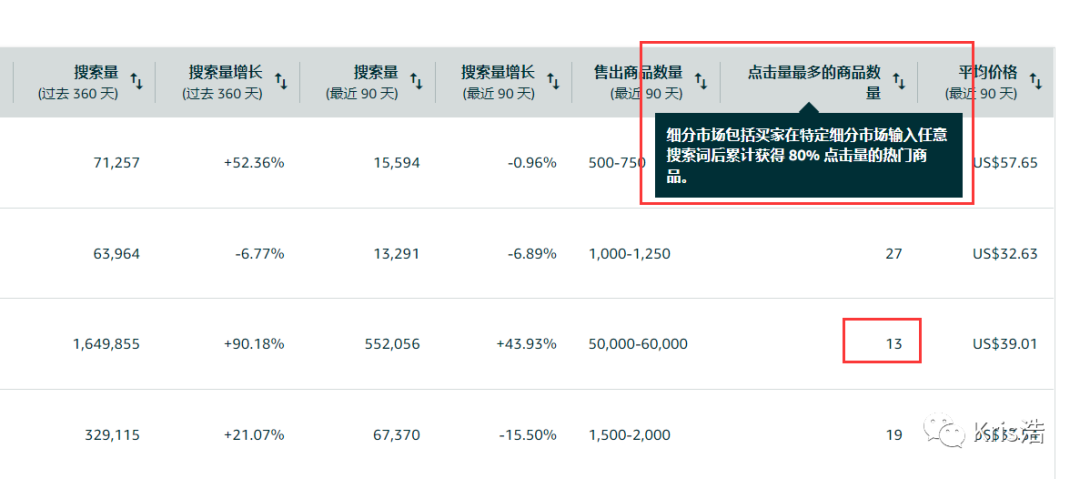
Task: Select the 售出商品数量 column header label
Action: (x=638, y=73)
